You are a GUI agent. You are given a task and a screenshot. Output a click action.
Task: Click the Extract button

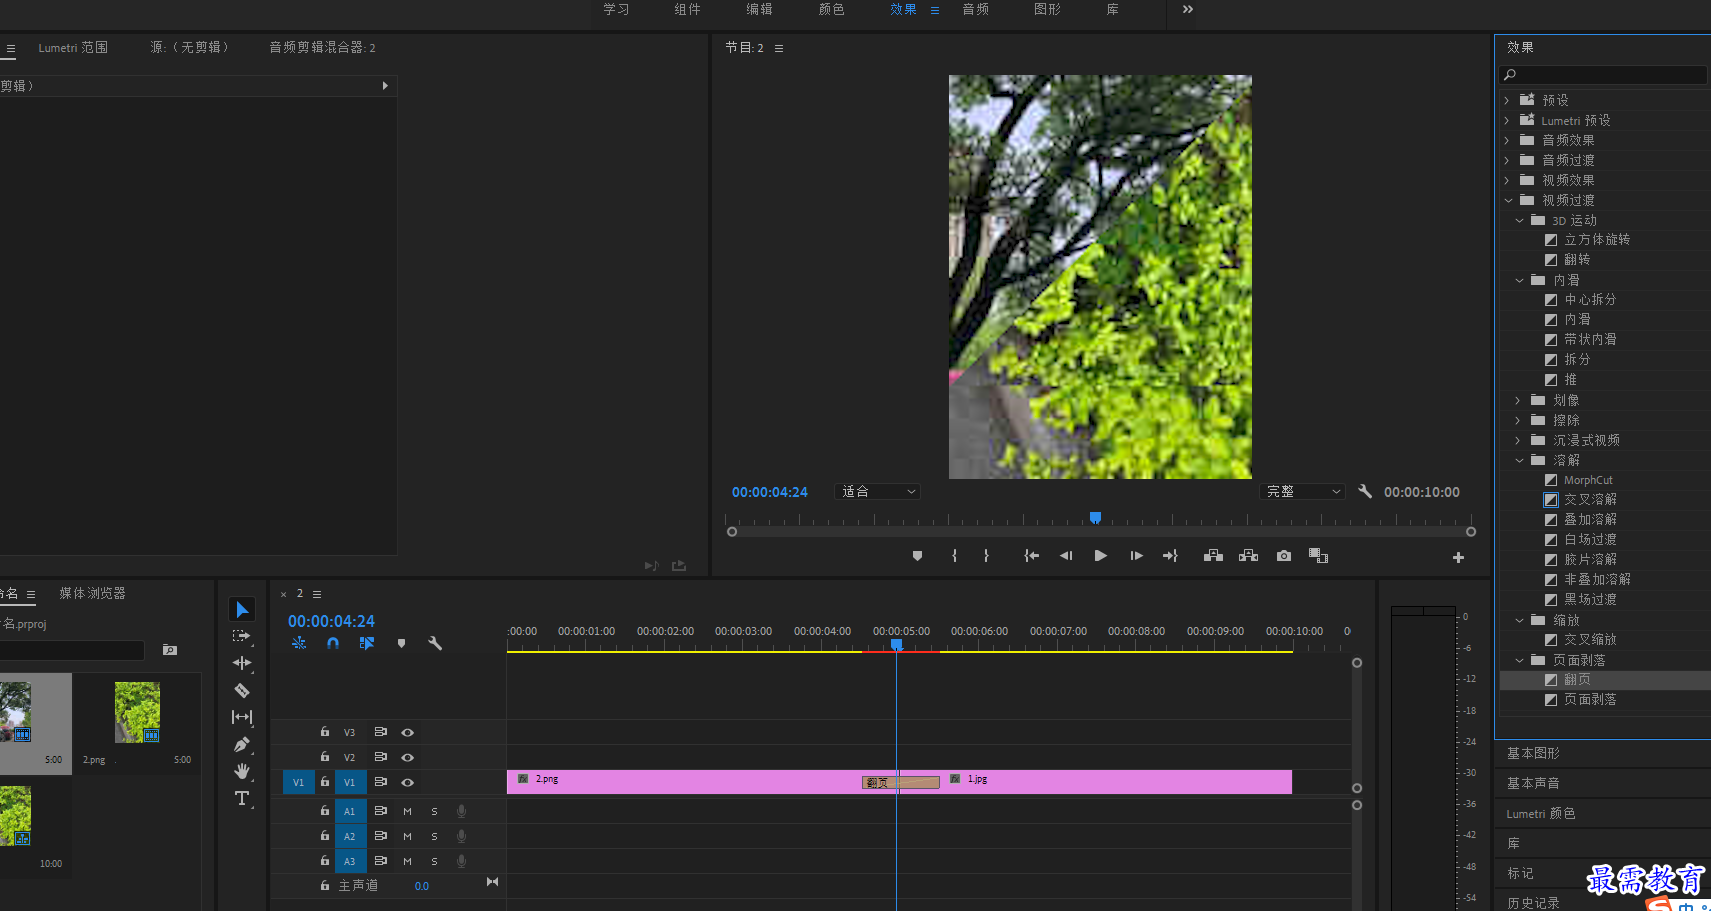pyautogui.click(x=1248, y=556)
